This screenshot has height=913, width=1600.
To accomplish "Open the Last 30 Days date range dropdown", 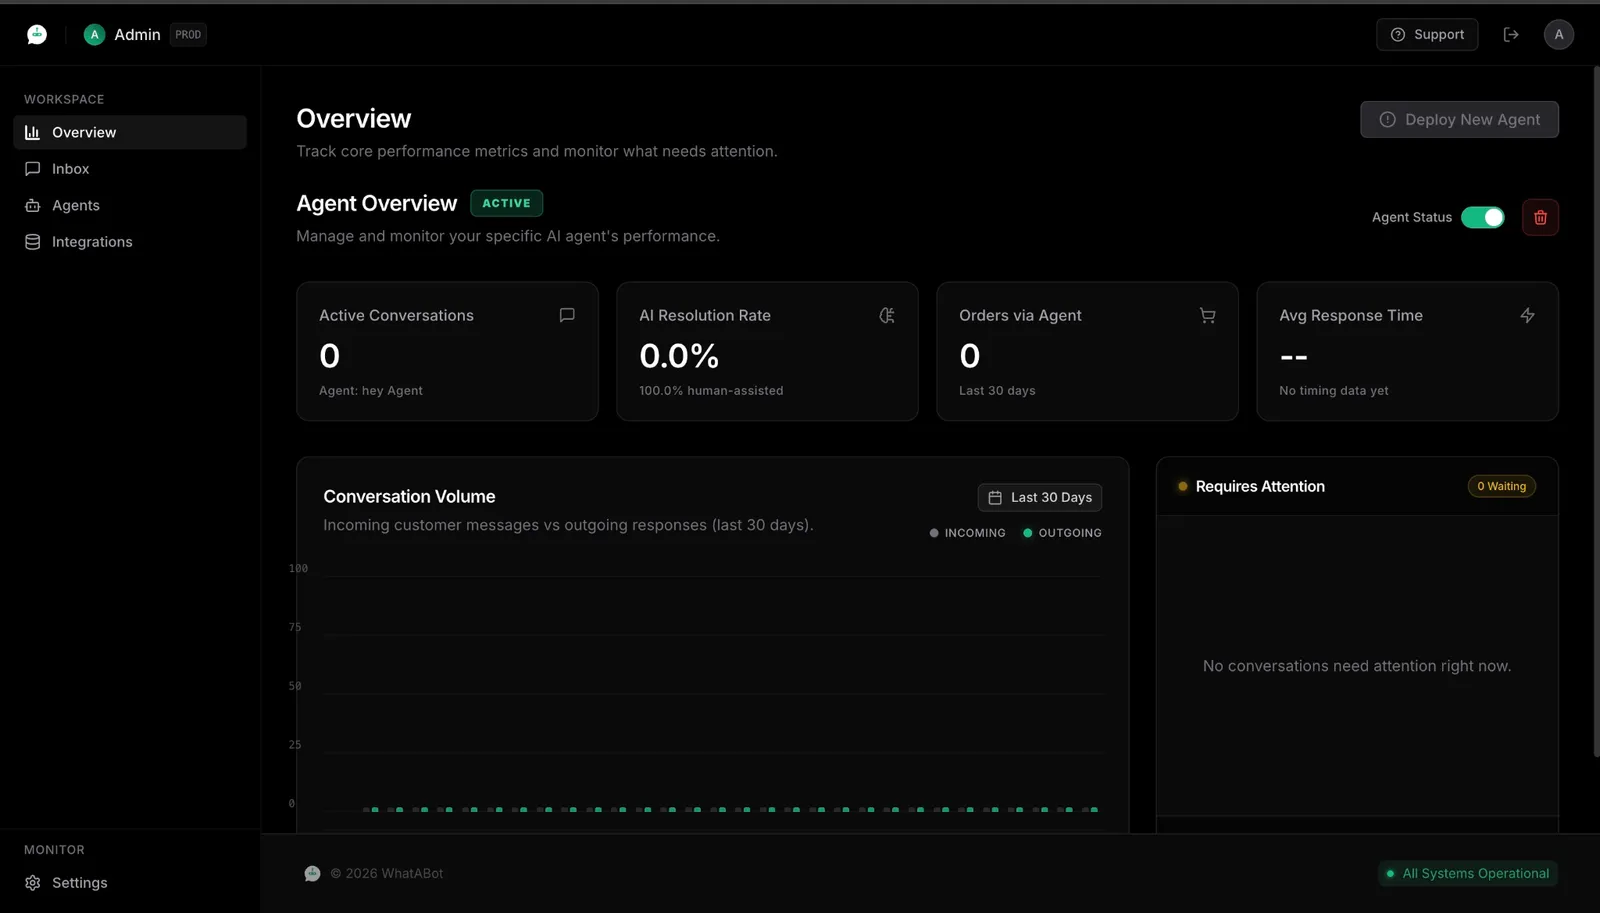I will pyautogui.click(x=1040, y=498).
